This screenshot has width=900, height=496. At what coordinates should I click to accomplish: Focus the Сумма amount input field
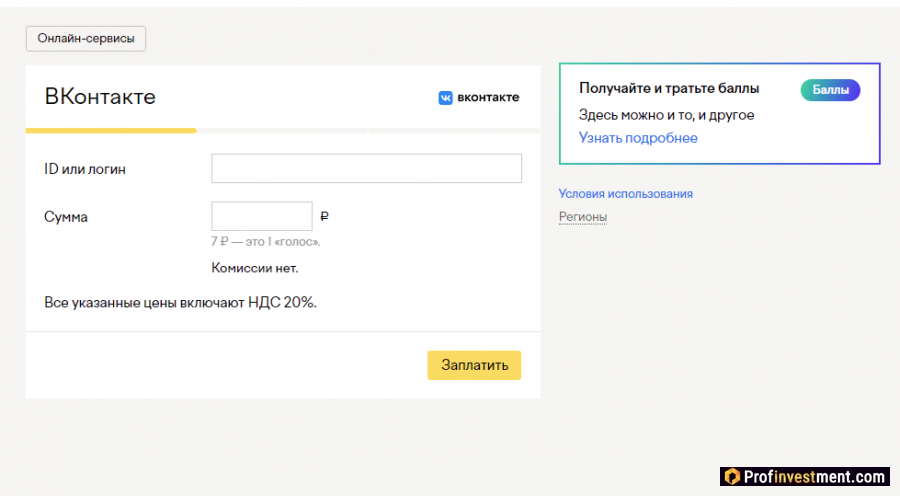[x=262, y=216]
